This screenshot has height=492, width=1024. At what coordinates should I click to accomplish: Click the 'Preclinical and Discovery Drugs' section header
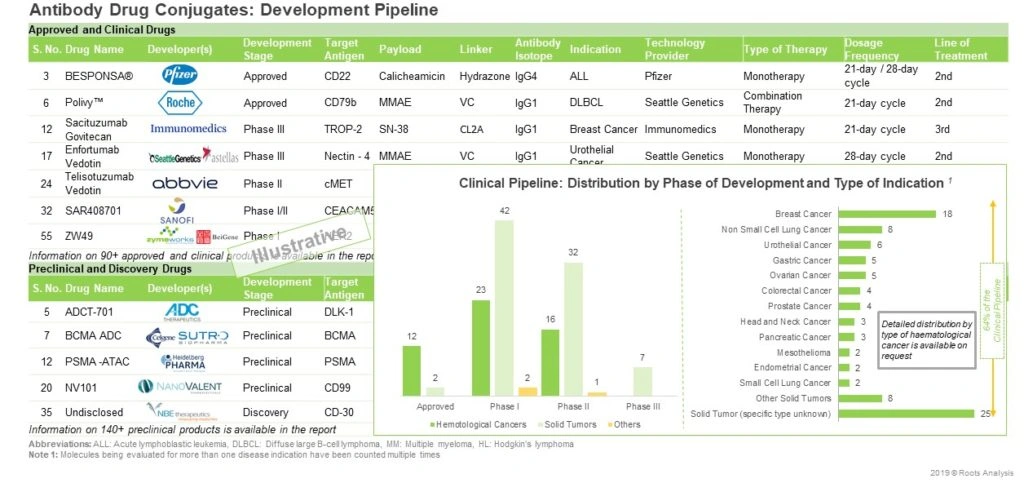click(x=110, y=269)
